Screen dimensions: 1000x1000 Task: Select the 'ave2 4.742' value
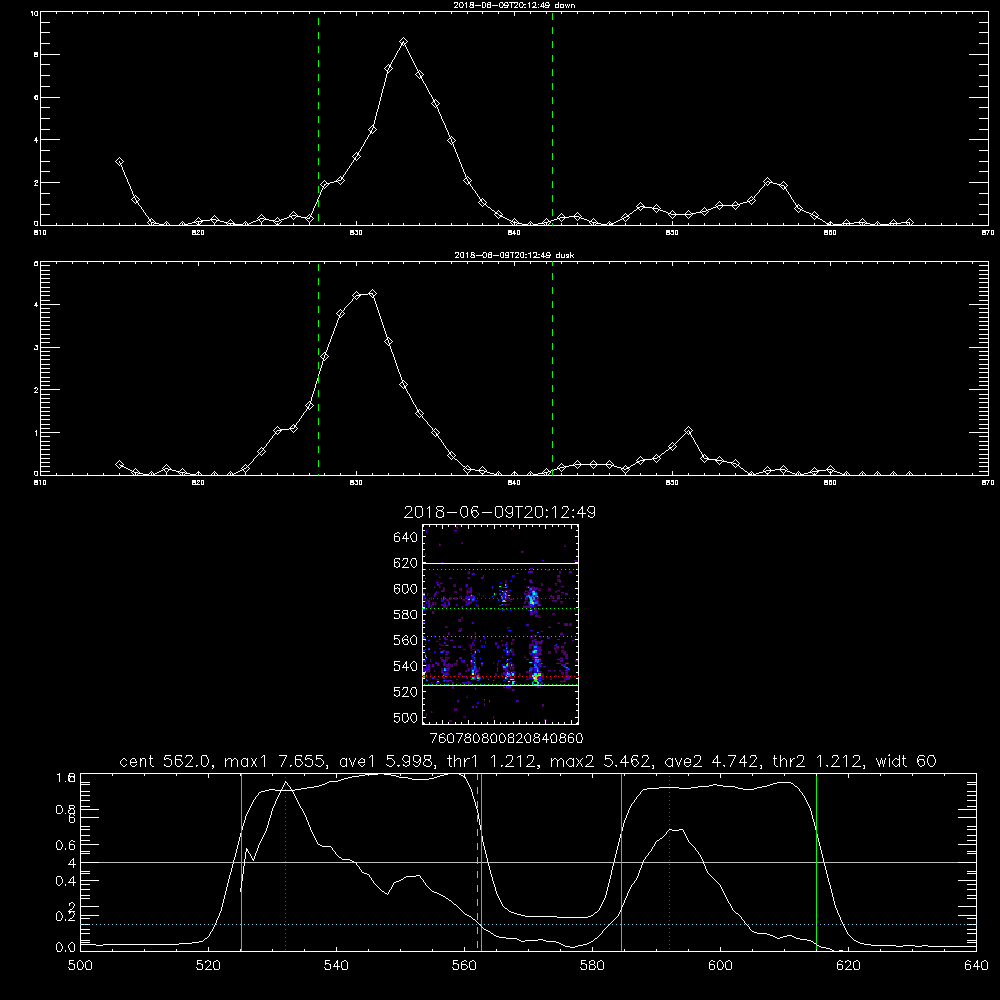[x=712, y=761]
